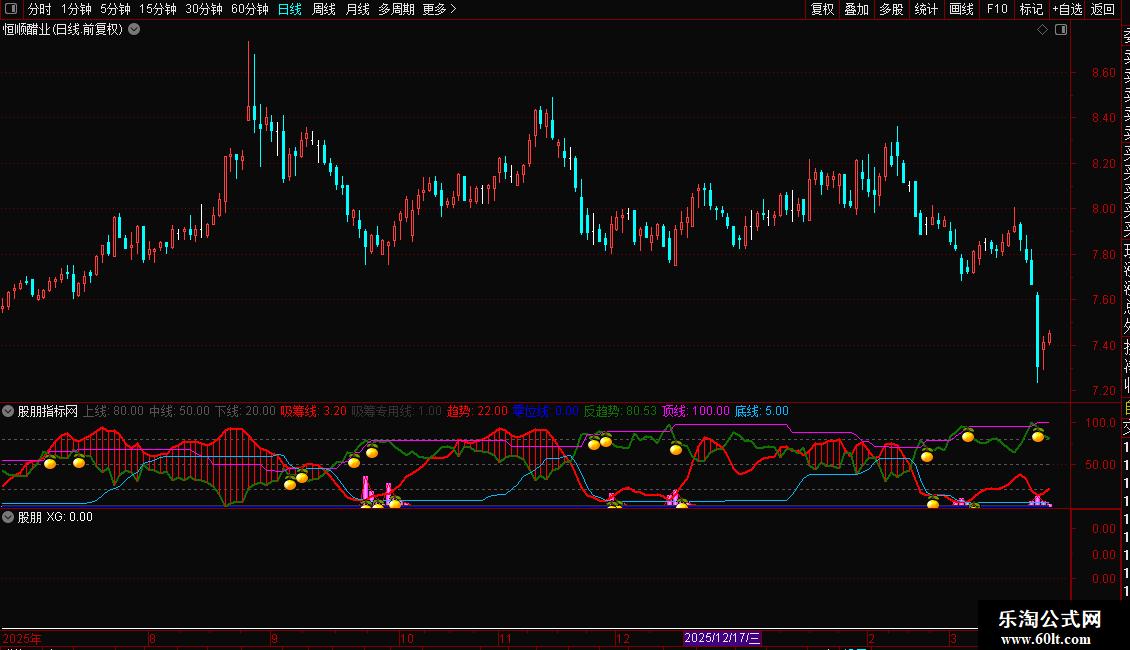Open the 多周期 multi-period view

(x=396, y=9)
